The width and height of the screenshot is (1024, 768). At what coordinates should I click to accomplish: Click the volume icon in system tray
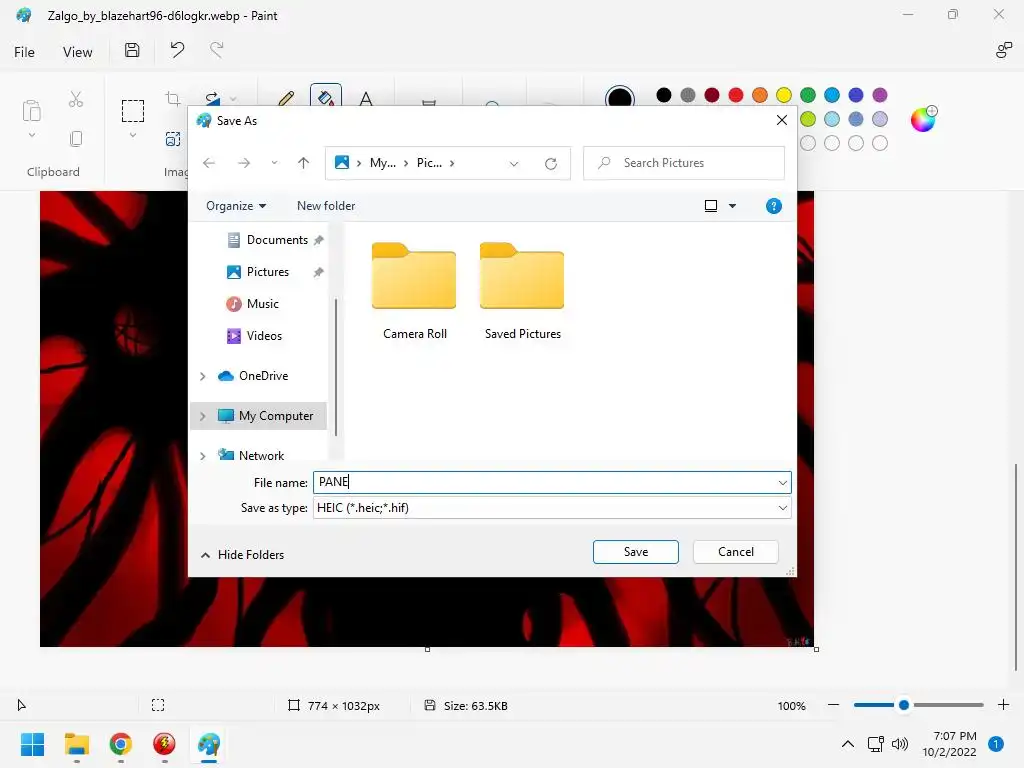(x=900, y=744)
